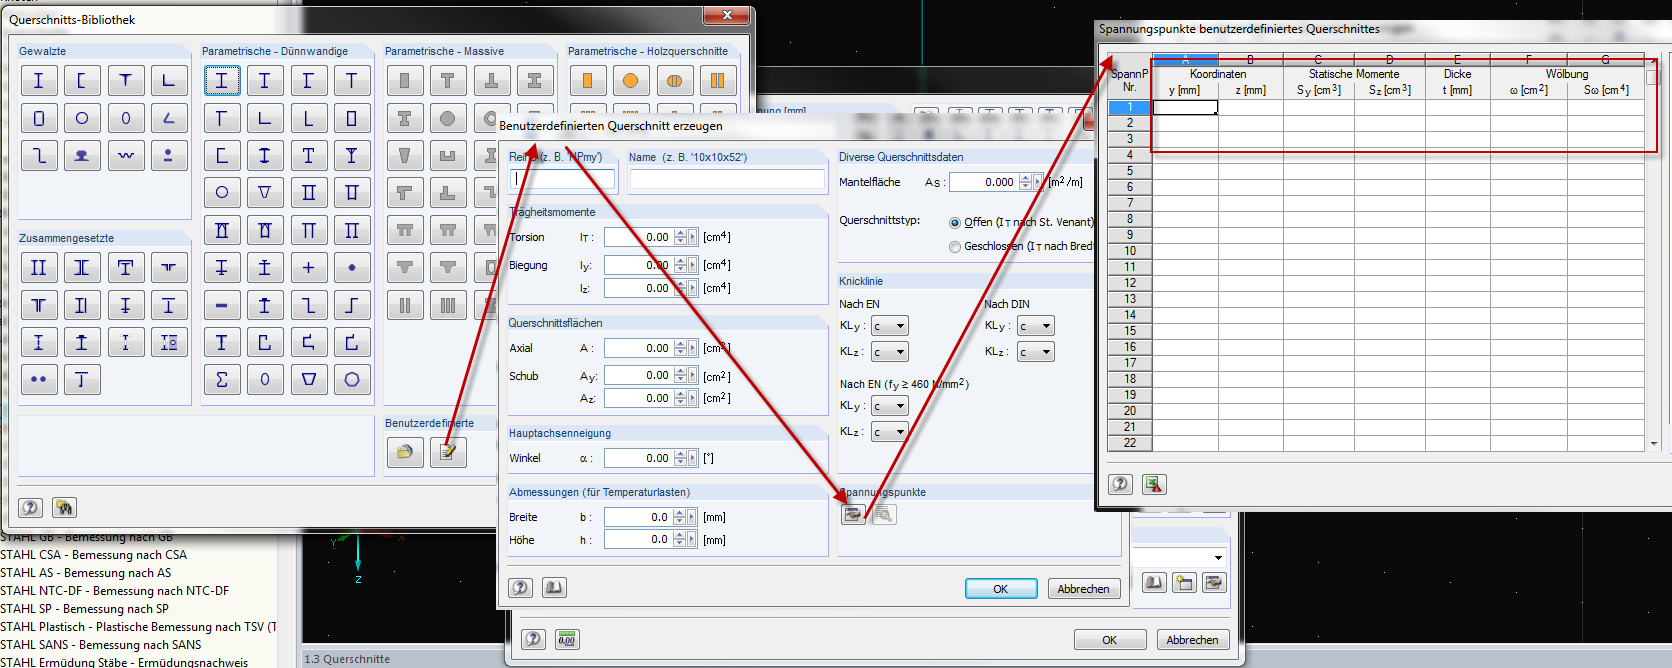Click OK in Benutzerdefinierten Querschnitt erzeugen dialog
This screenshot has width=1672, height=668.
[1000, 589]
